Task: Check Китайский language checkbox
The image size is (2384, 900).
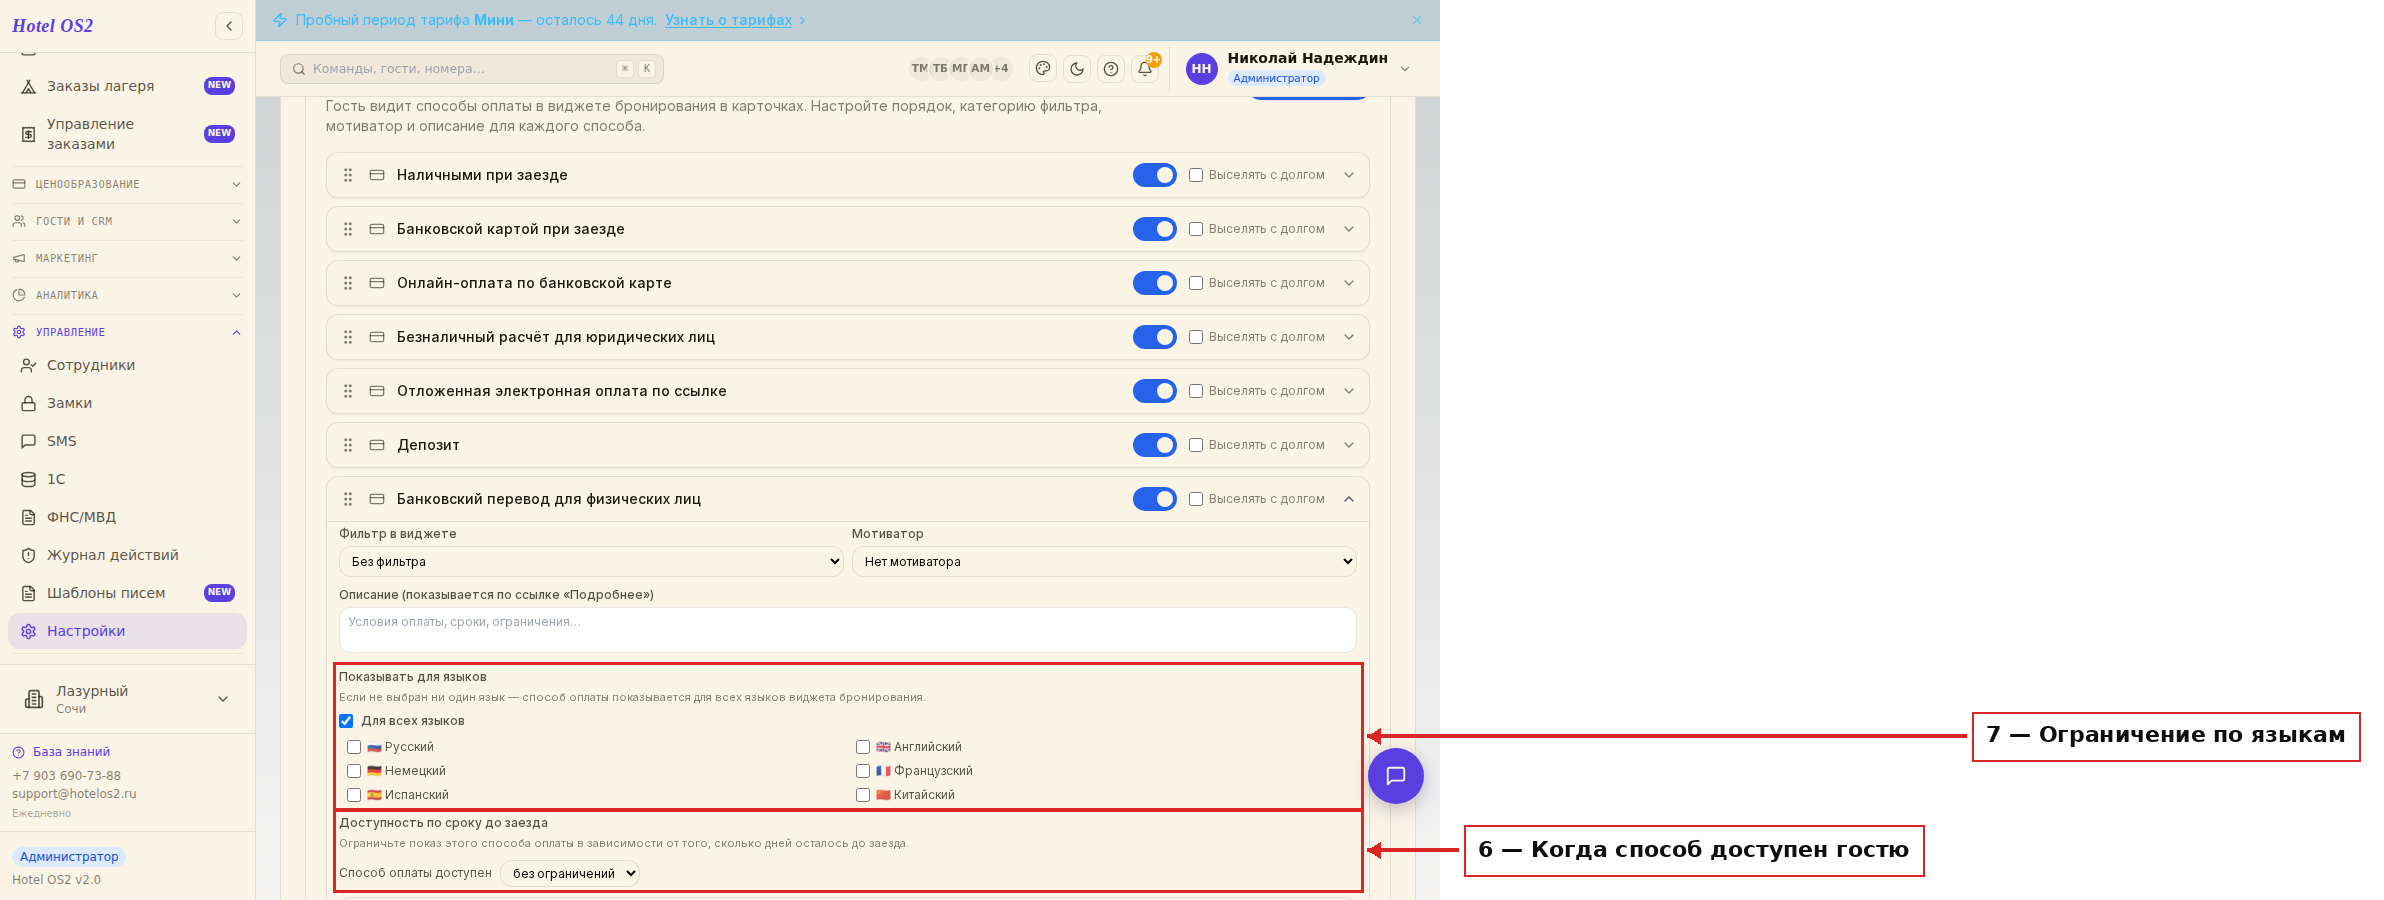Action: click(x=863, y=795)
